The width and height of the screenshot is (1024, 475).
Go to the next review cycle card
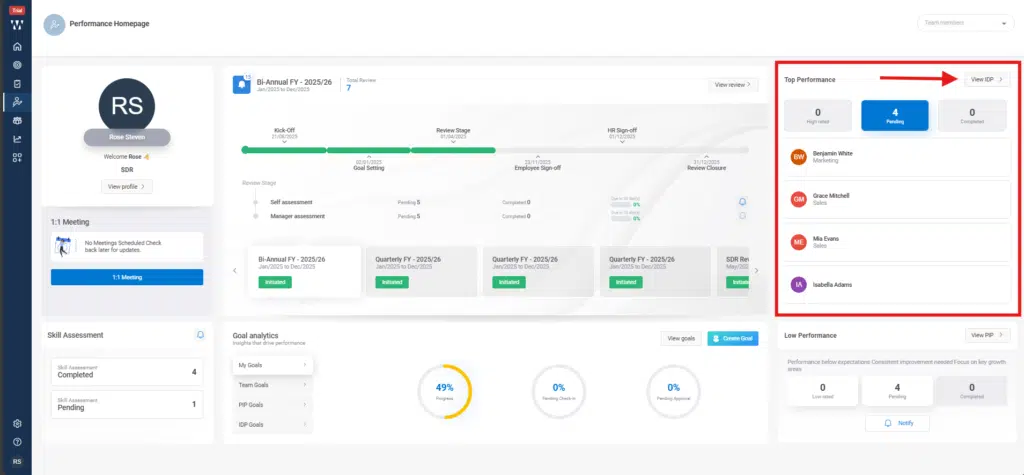pos(756,270)
